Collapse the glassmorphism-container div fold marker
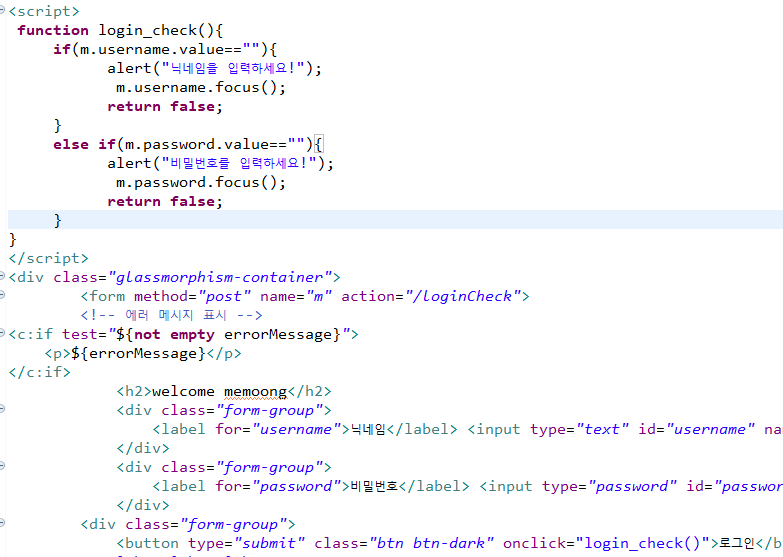Image resolution: width=783 pixels, height=557 pixels. 2,275
